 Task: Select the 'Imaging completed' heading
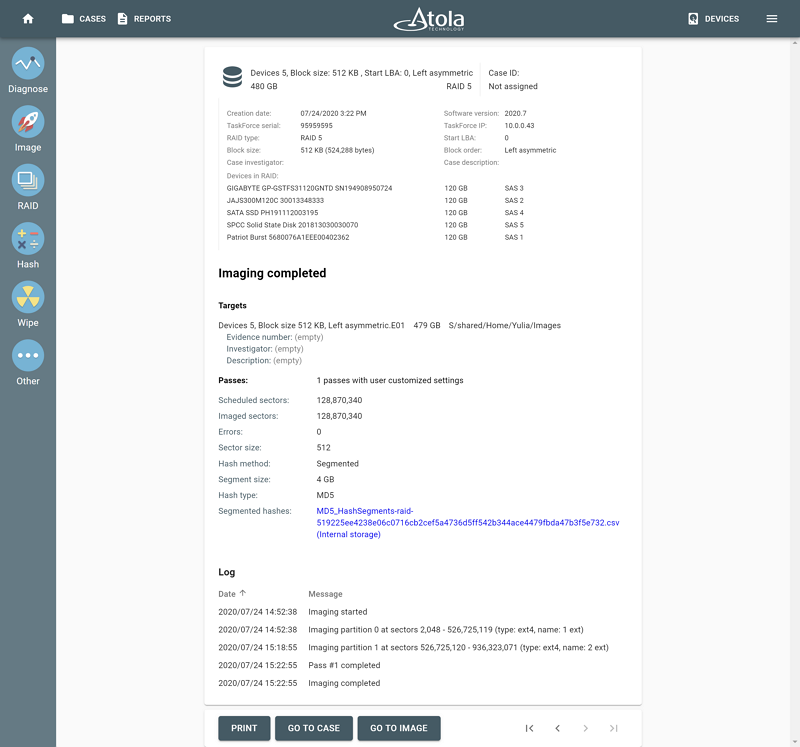tap(272, 273)
